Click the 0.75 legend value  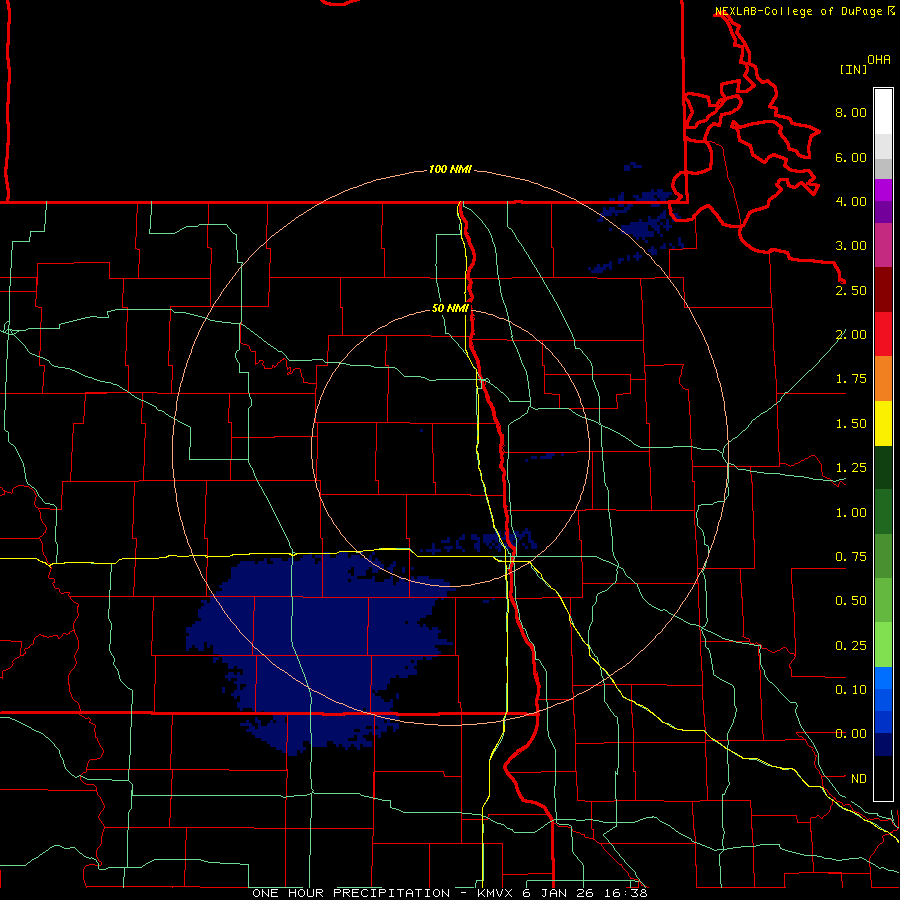pyautogui.click(x=851, y=557)
